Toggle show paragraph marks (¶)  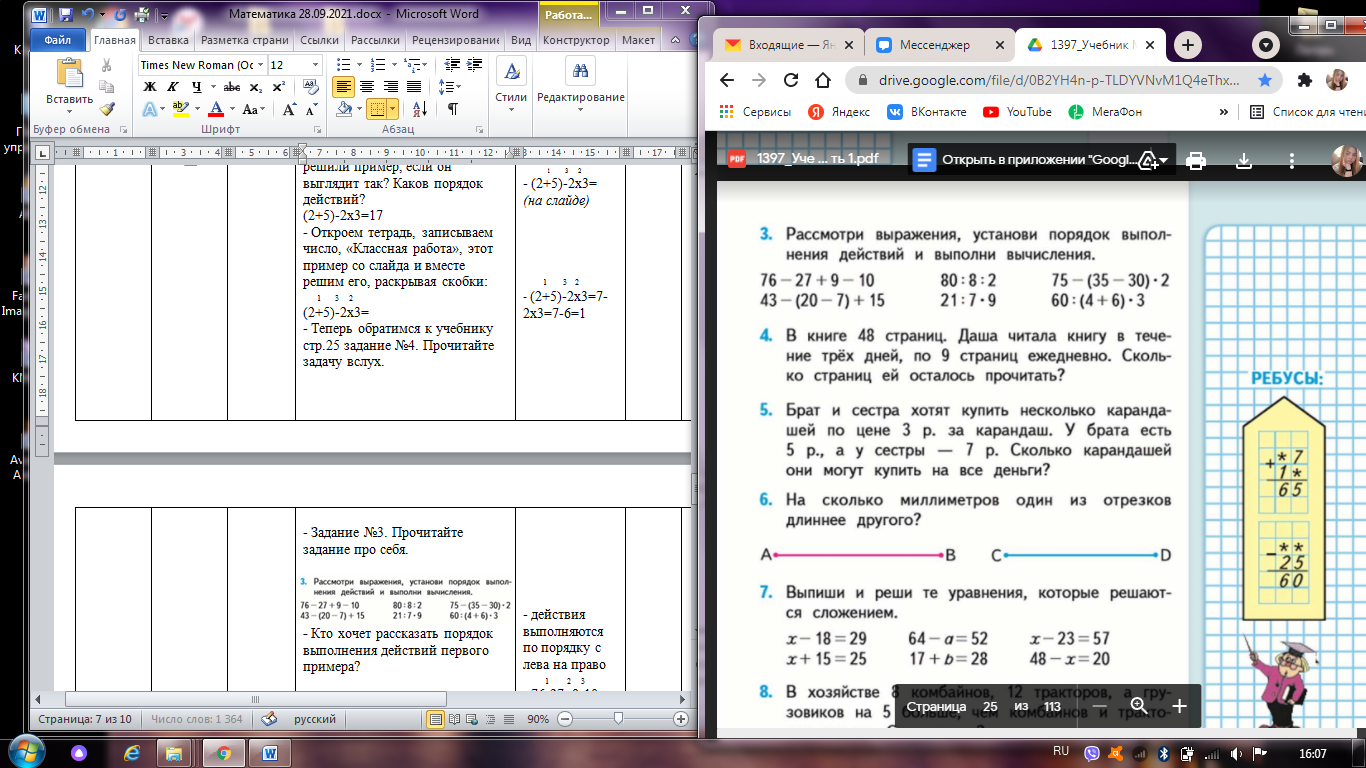[453, 109]
